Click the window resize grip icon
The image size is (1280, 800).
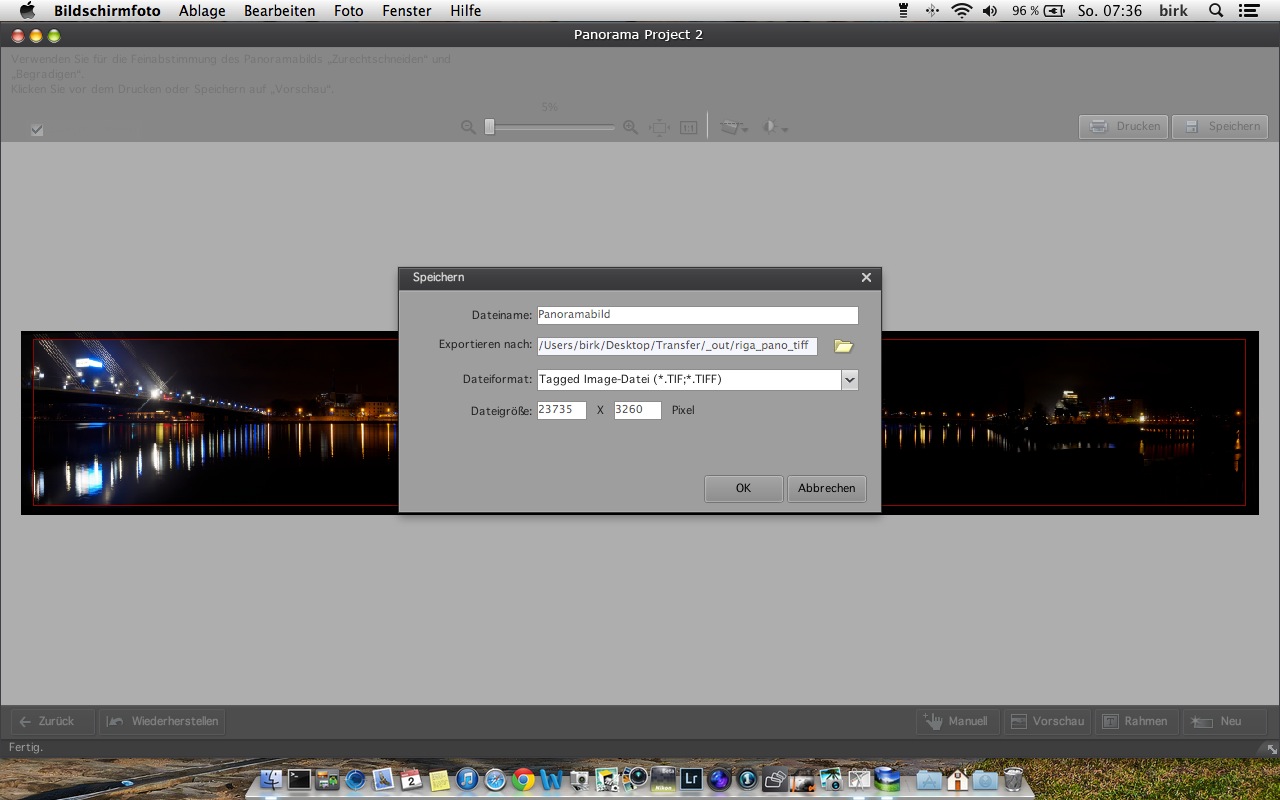[x=1271, y=748]
